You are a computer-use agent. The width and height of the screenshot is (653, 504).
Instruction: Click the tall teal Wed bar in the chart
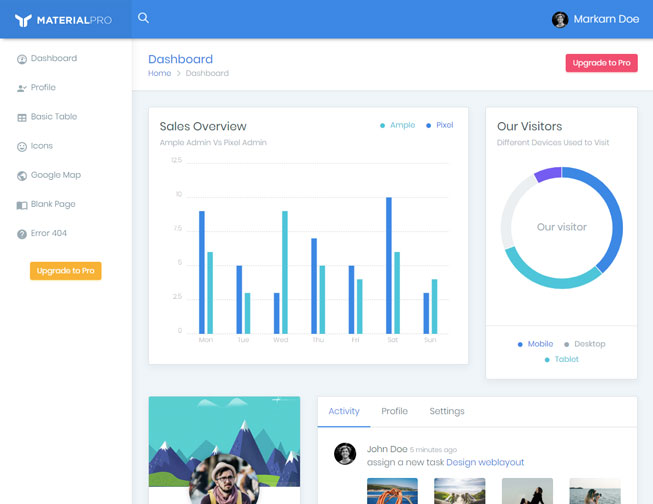coord(285,272)
